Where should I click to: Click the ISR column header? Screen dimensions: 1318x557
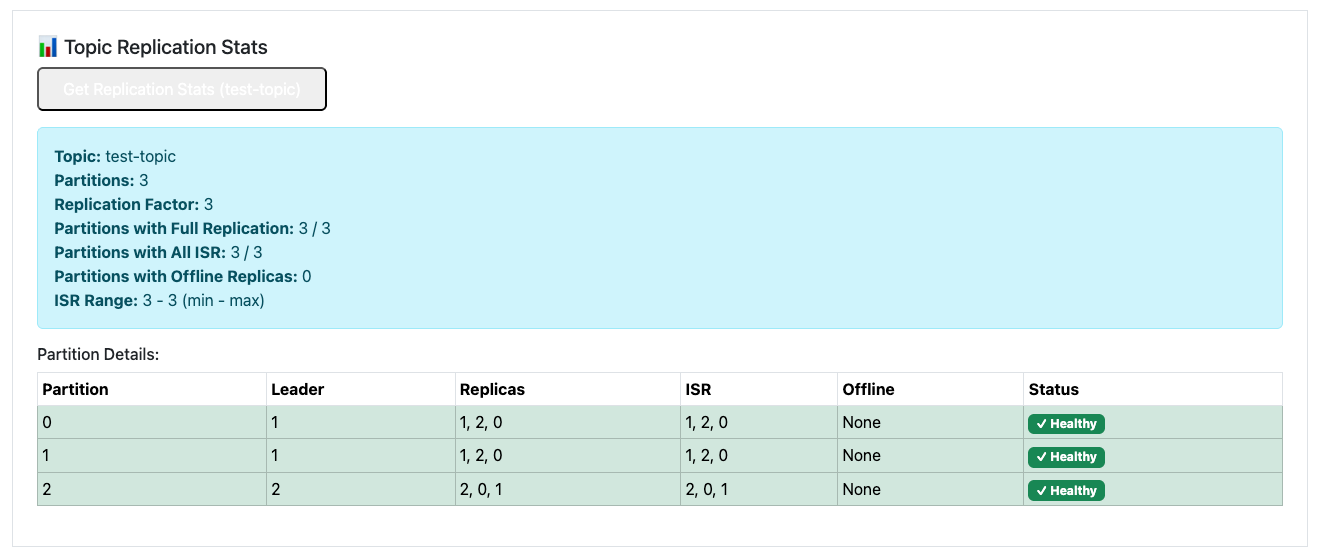point(698,389)
